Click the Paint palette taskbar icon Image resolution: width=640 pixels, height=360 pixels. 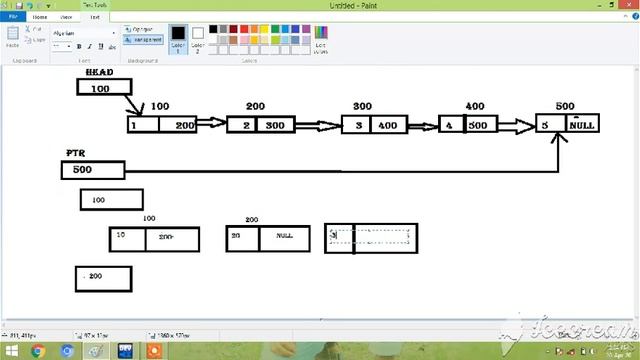96,351
